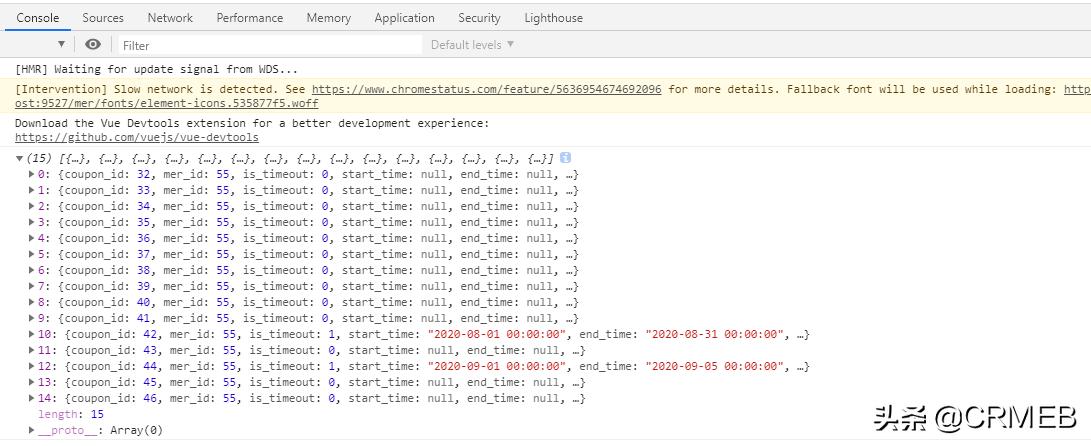Viewport: 1091px width, 446px height.
Task: Click the eye live expression icon
Action: pyautogui.click(x=93, y=45)
